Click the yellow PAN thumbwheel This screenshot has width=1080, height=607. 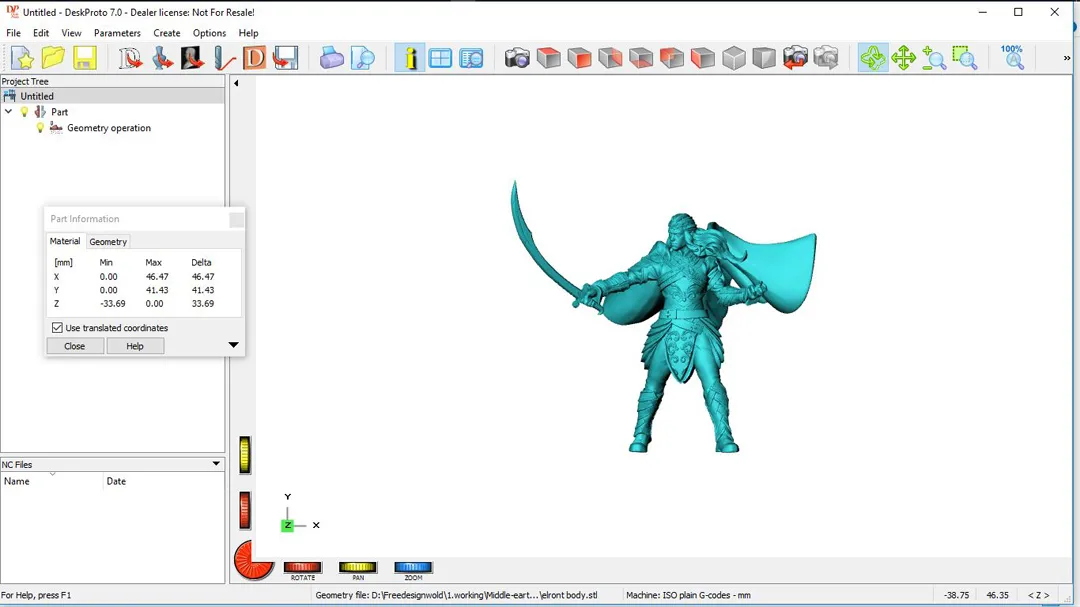[357, 567]
